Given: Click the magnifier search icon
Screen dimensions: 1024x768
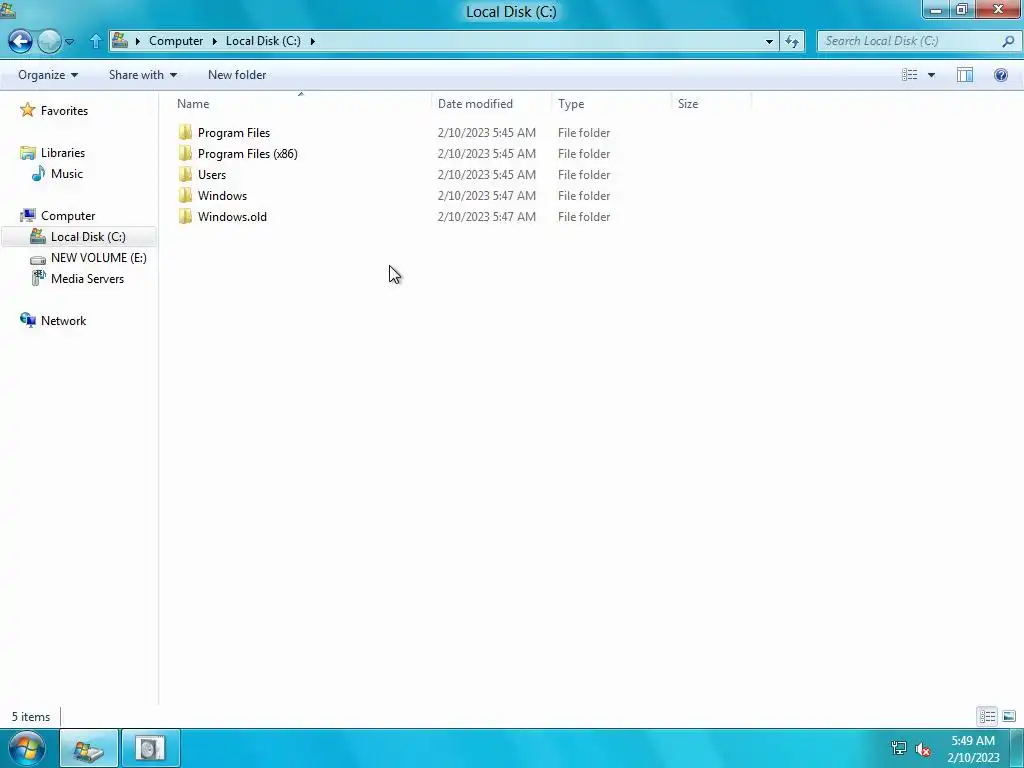Looking at the screenshot, I should (x=1008, y=41).
